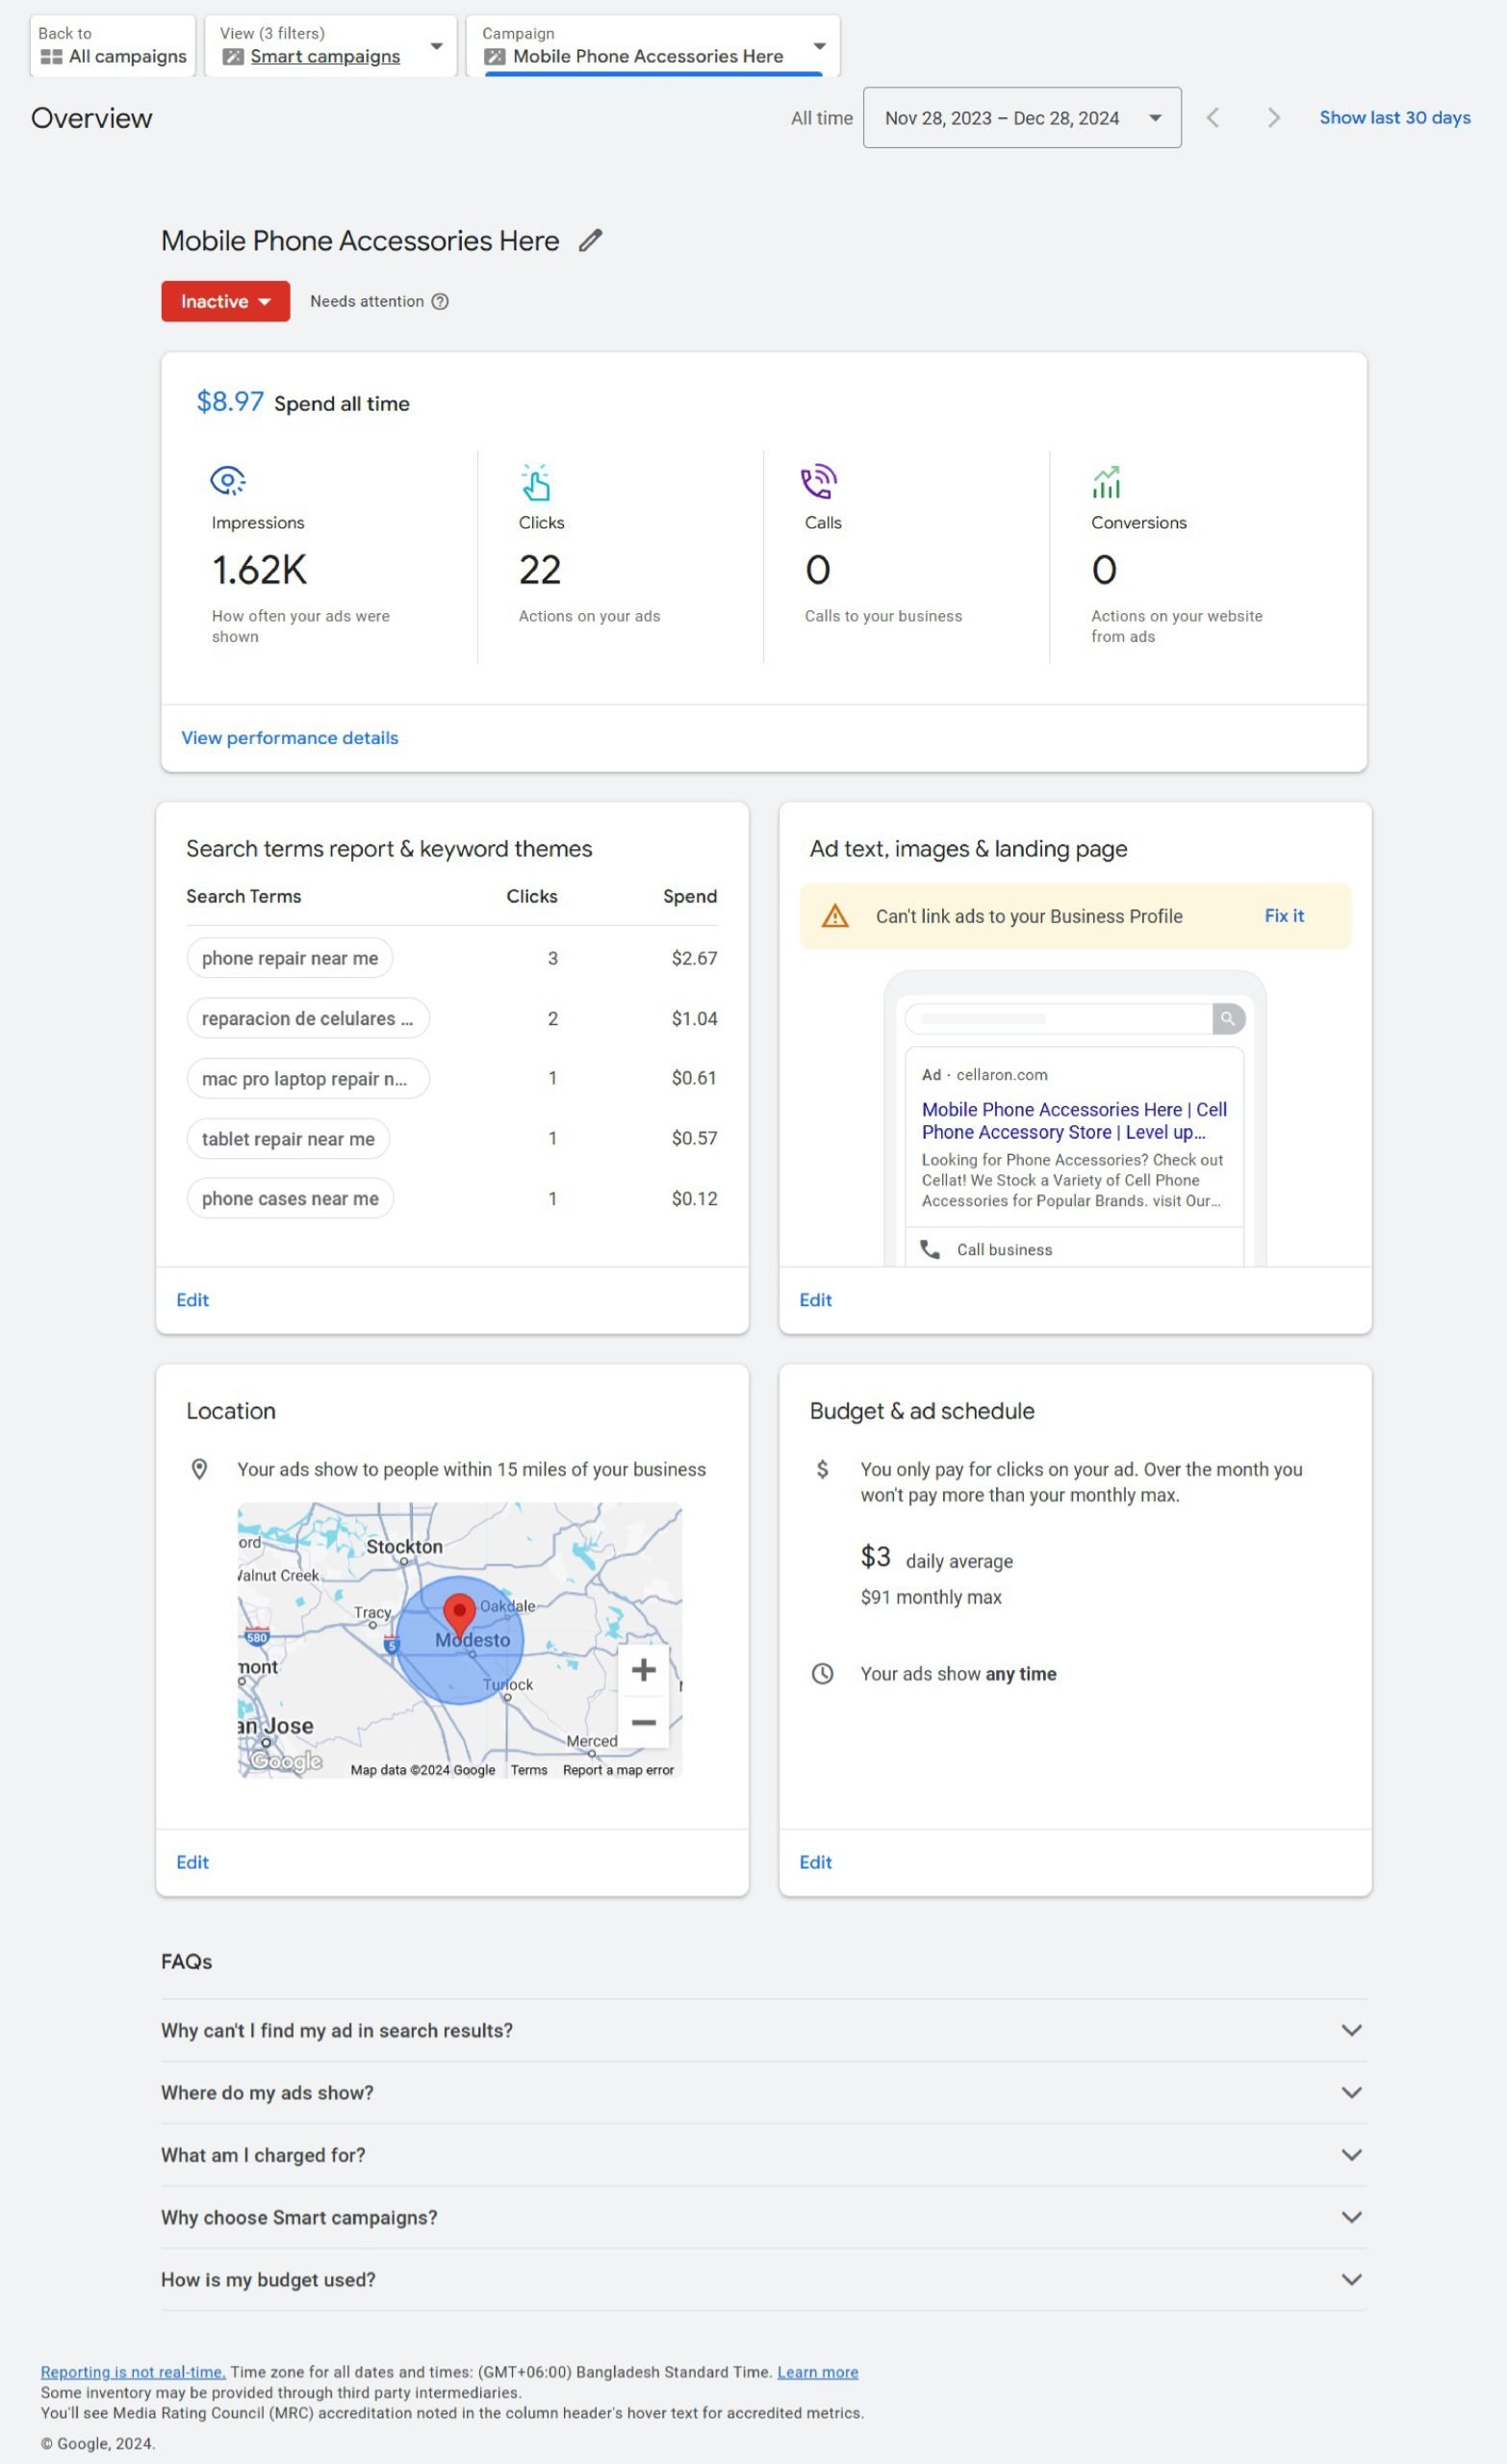
Task: Click the Needs attention help icon
Action: pyautogui.click(x=440, y=302)
